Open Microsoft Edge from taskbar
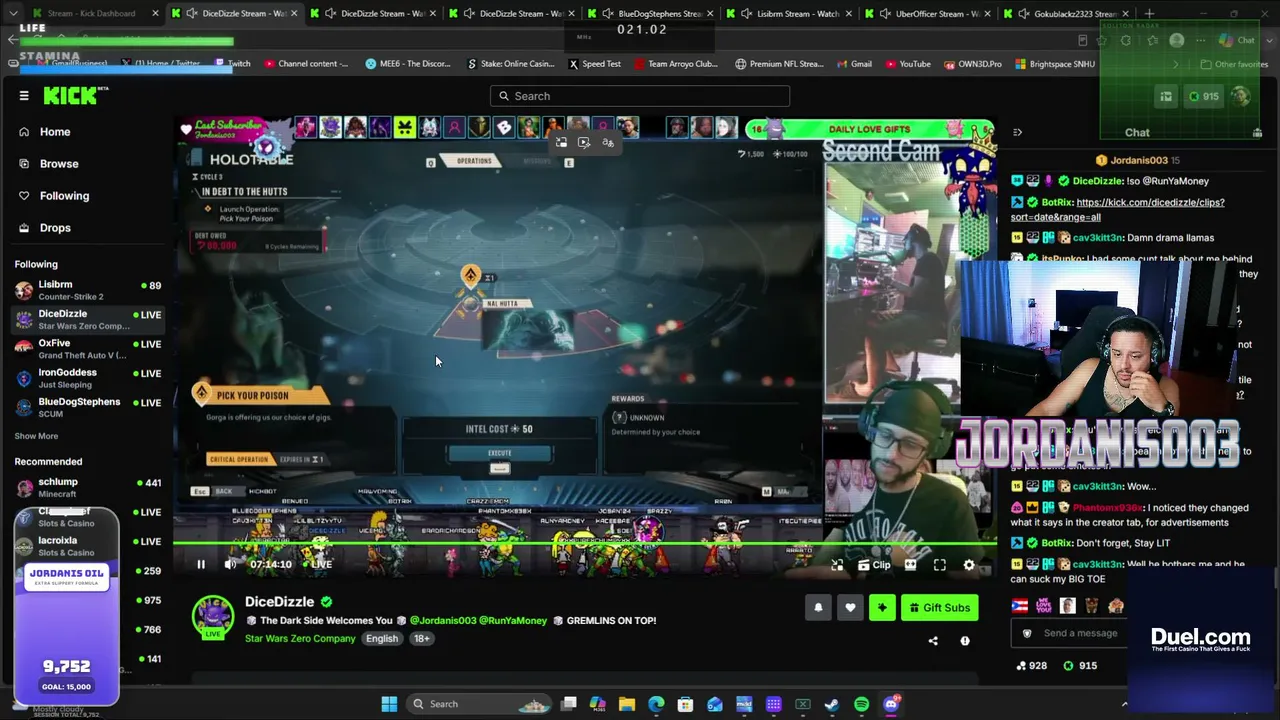The height and width of the screenshot is (720, 1280). coord(656,704)
